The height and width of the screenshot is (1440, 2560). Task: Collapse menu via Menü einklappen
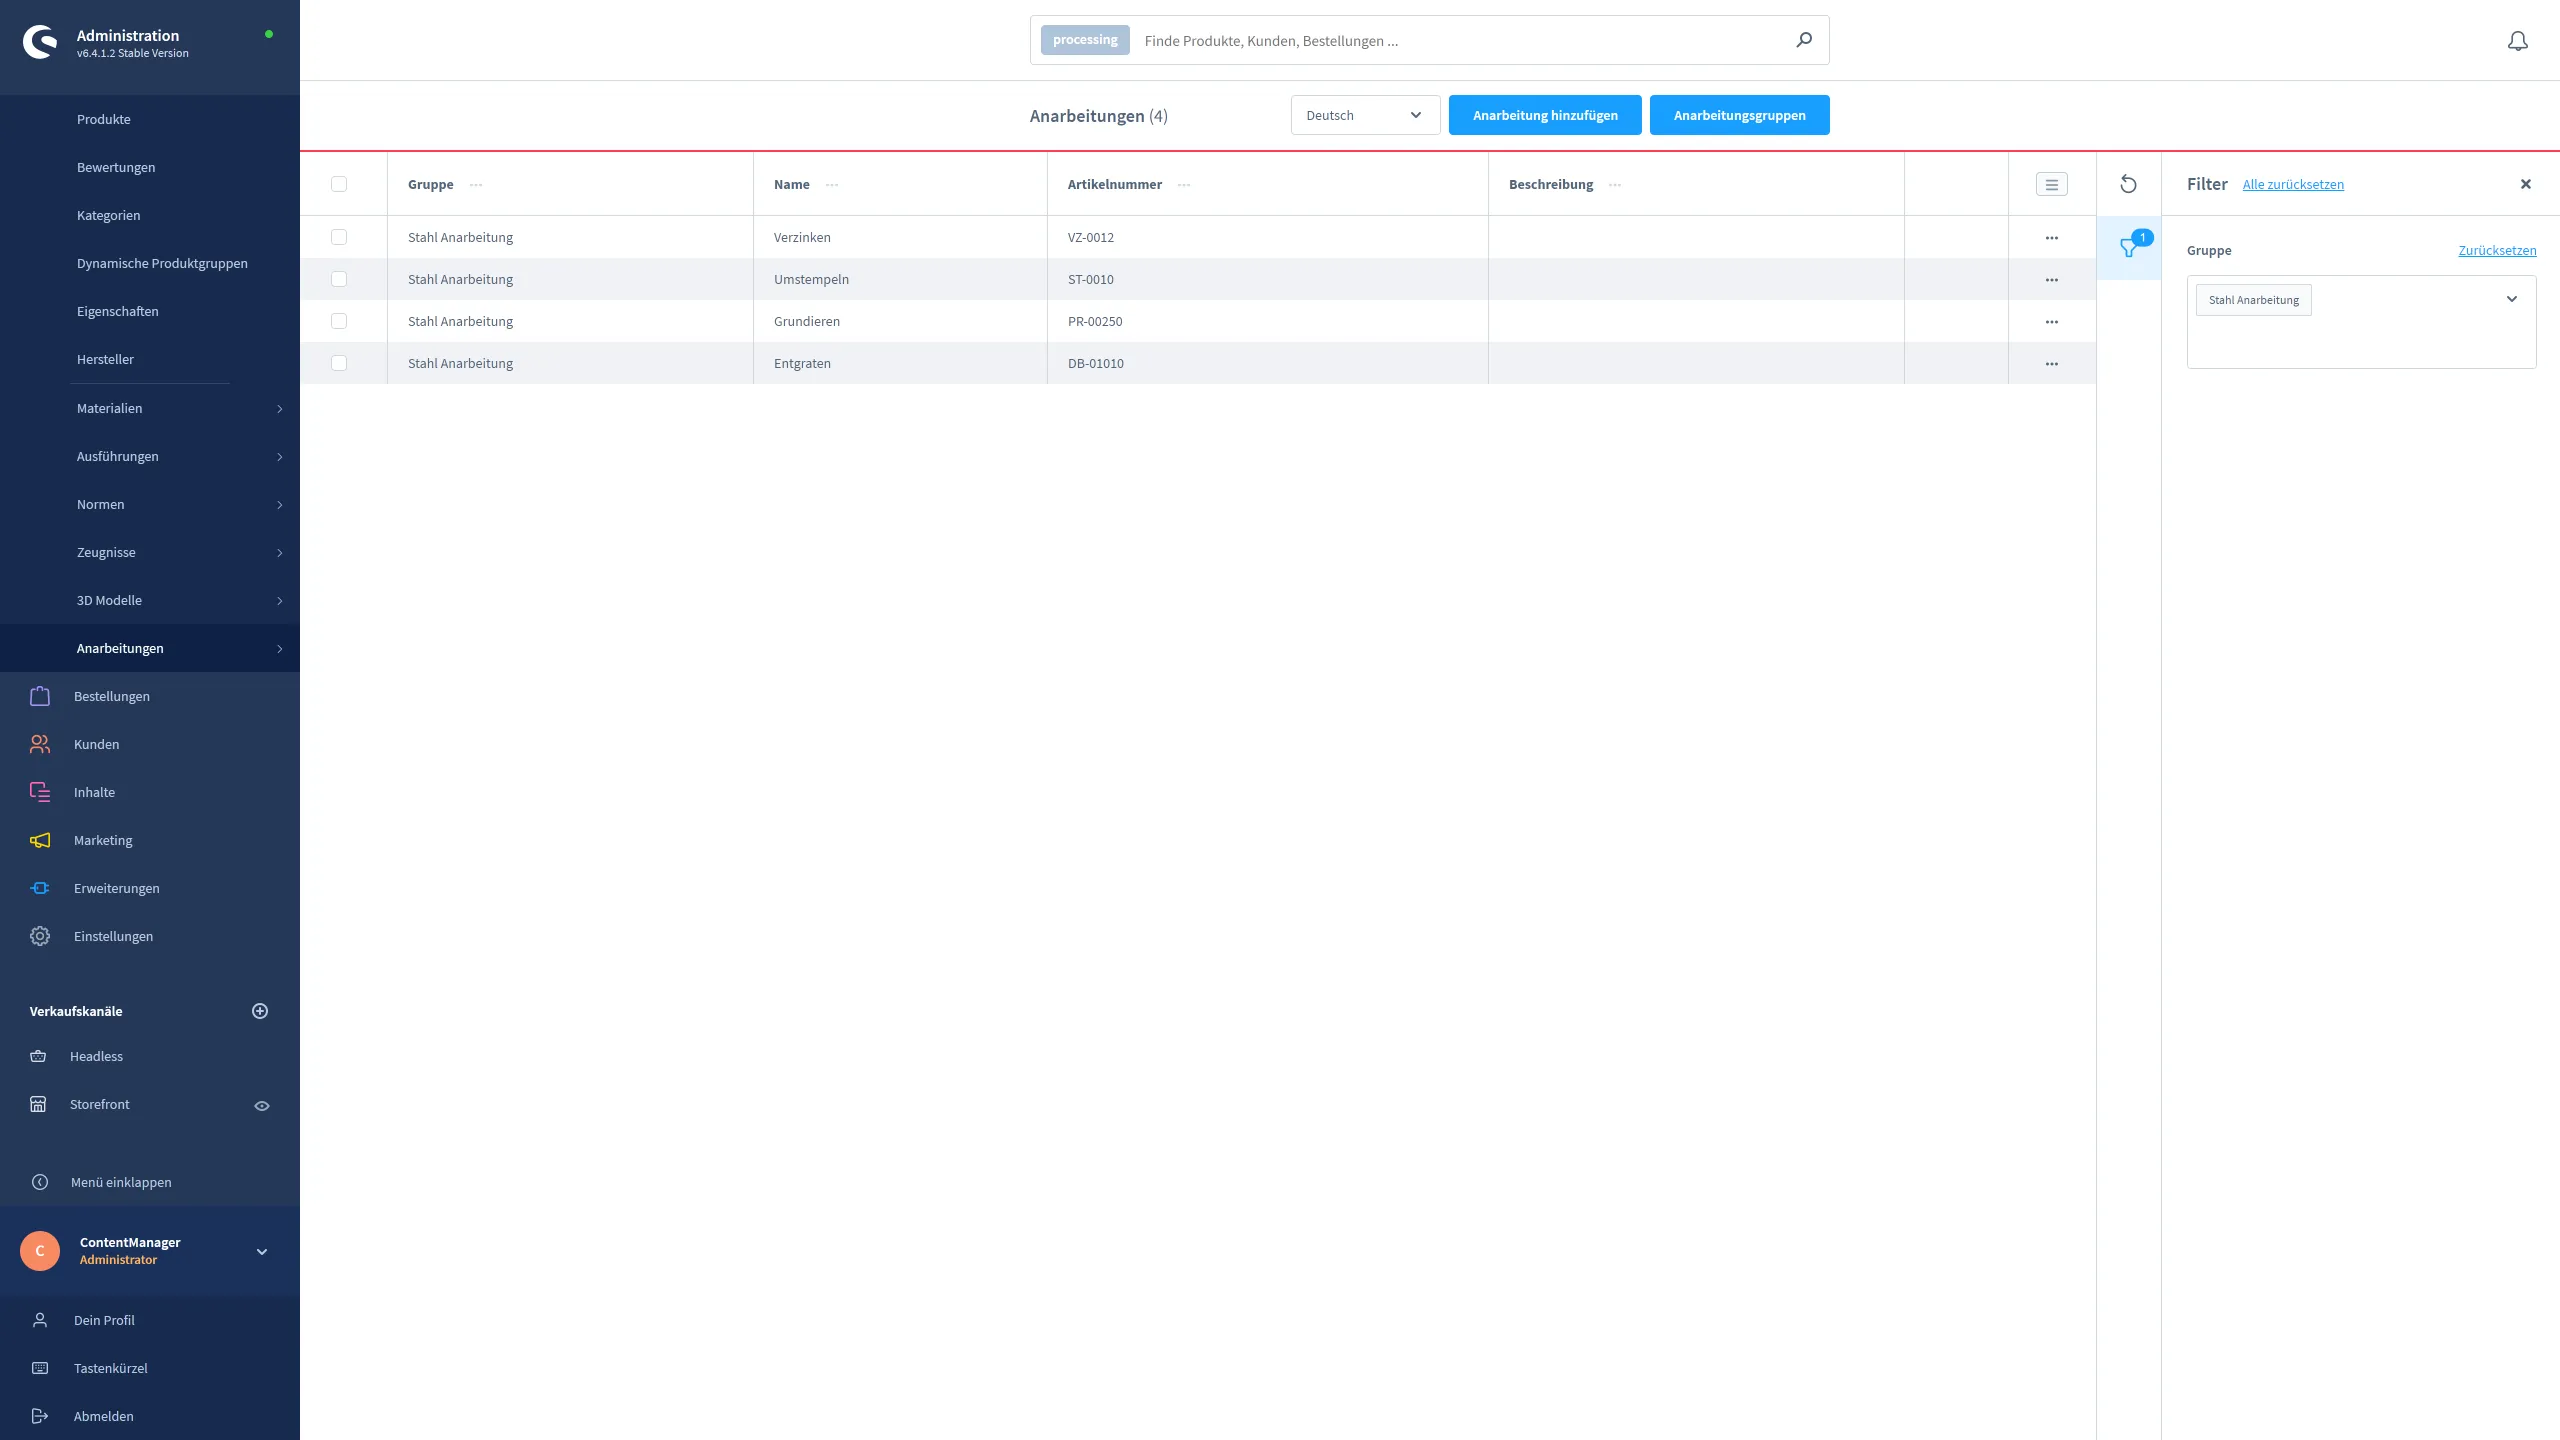click(x=121, y=1182)
